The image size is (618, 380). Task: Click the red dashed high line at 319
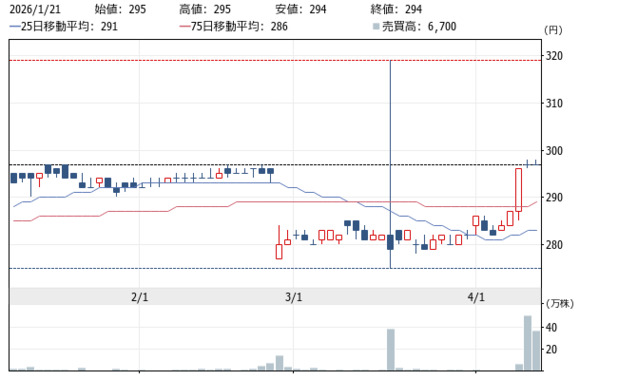[275, 60]
